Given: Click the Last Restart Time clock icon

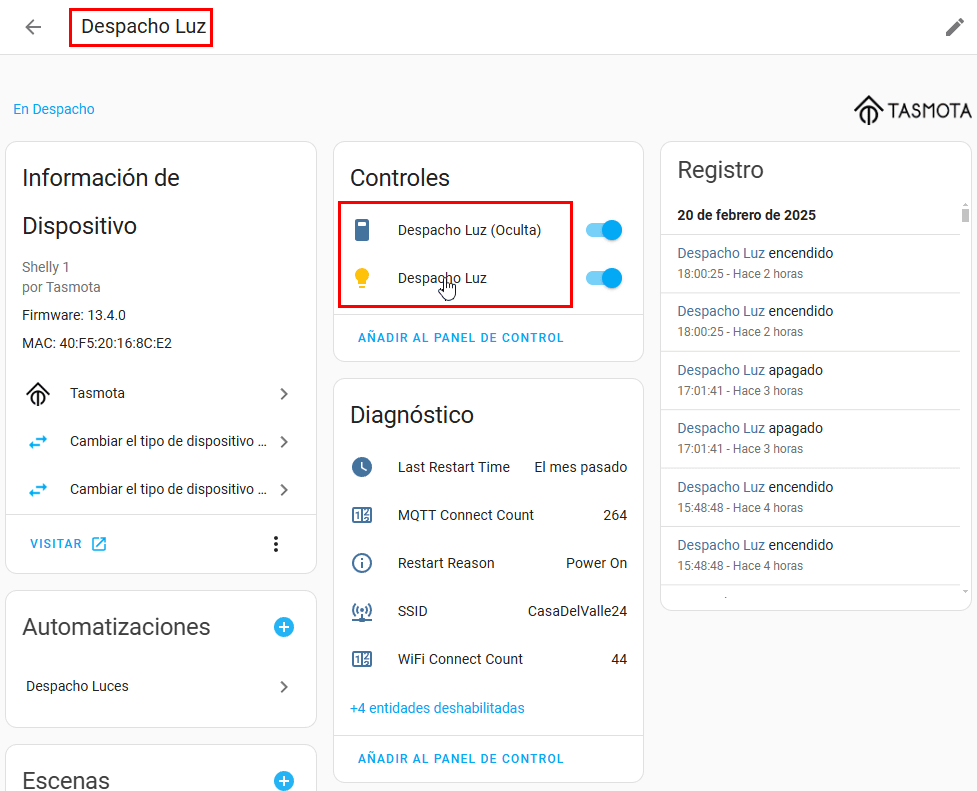Looking at the screenshot, I should [x=362, y=467].
